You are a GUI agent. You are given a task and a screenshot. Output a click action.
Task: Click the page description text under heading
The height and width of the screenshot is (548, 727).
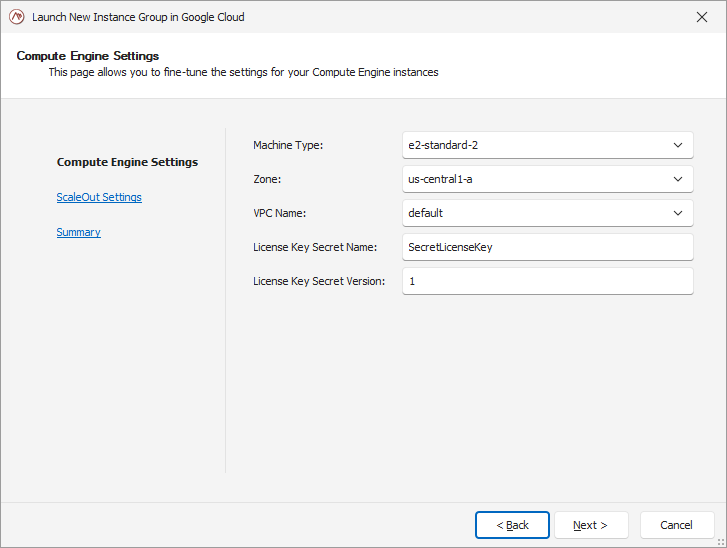tap(243, 72)
